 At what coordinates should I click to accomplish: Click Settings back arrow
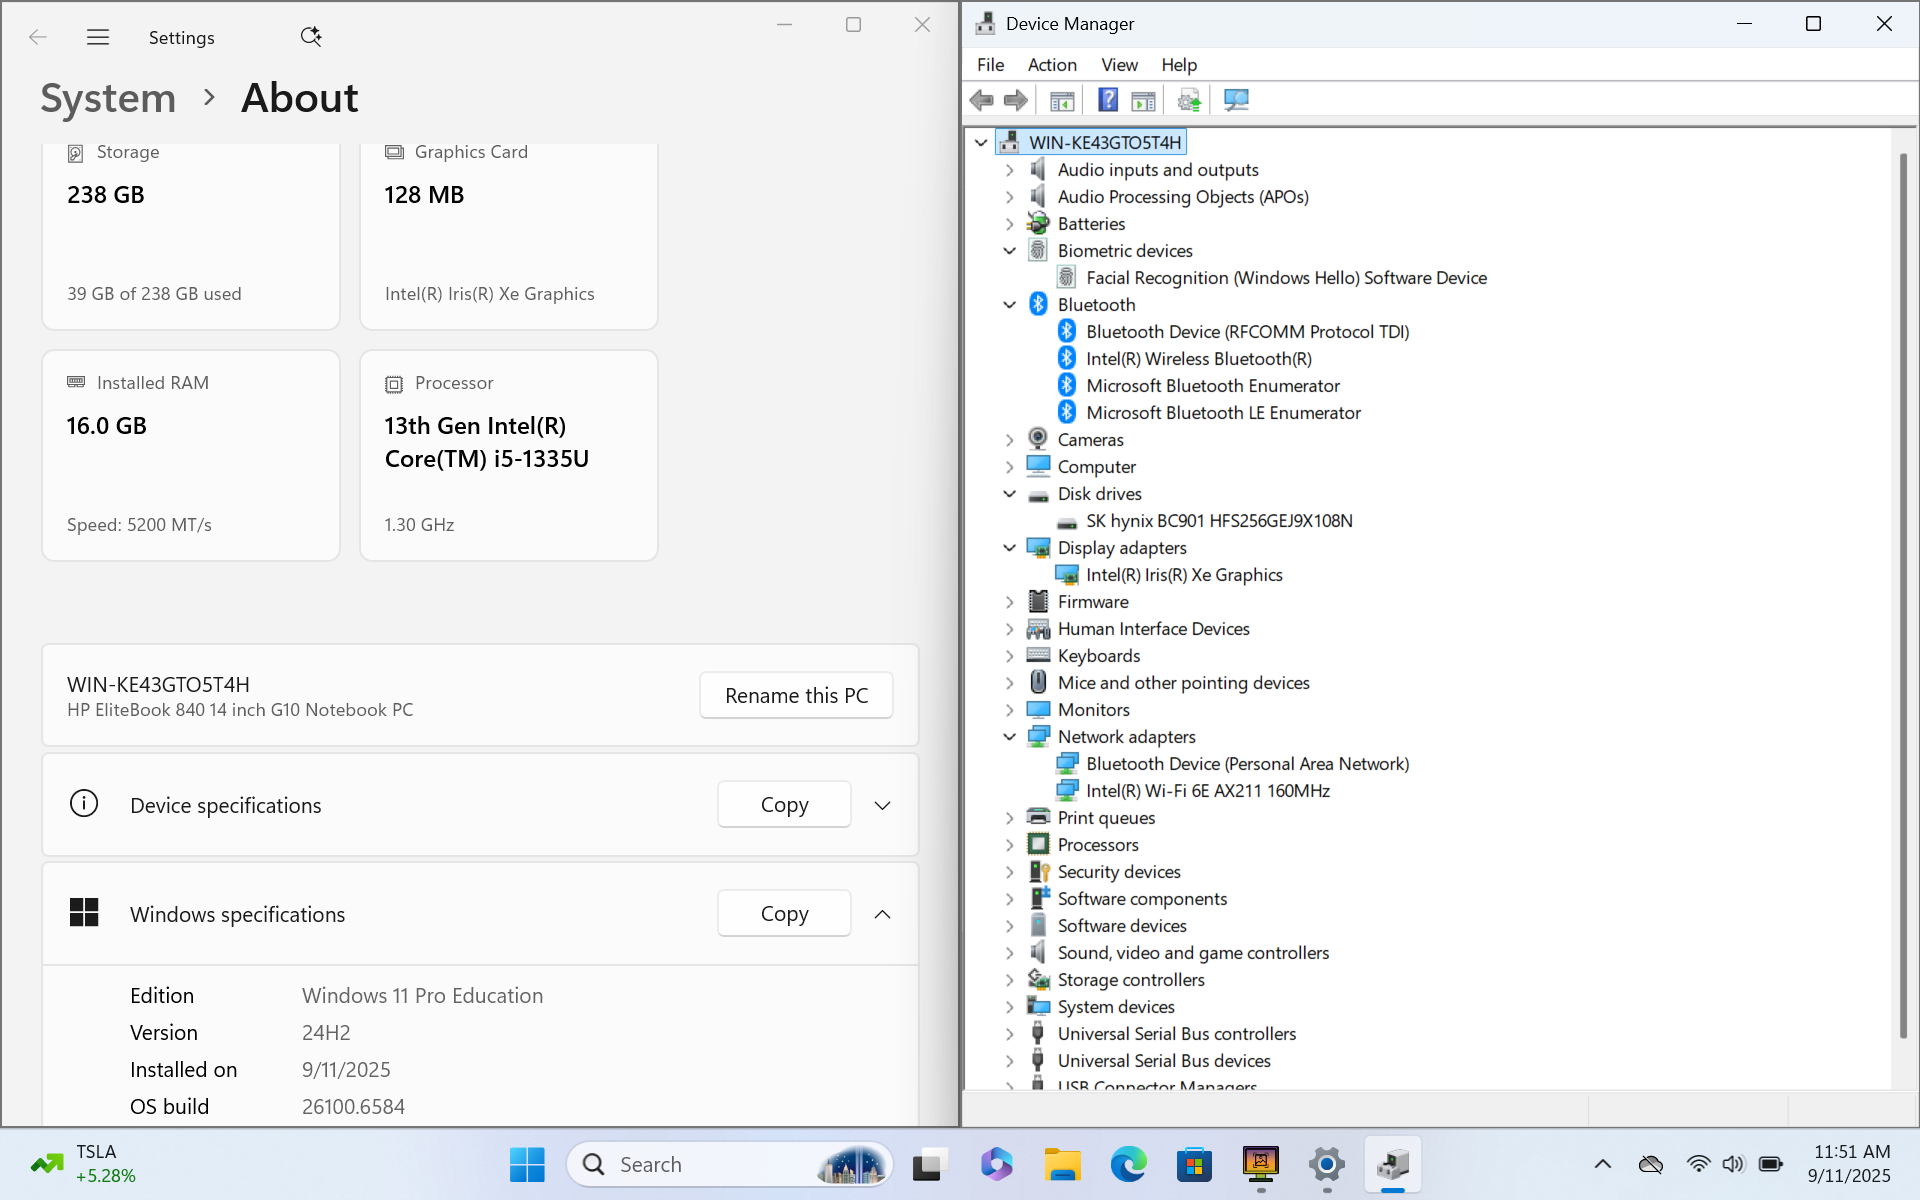38,38
